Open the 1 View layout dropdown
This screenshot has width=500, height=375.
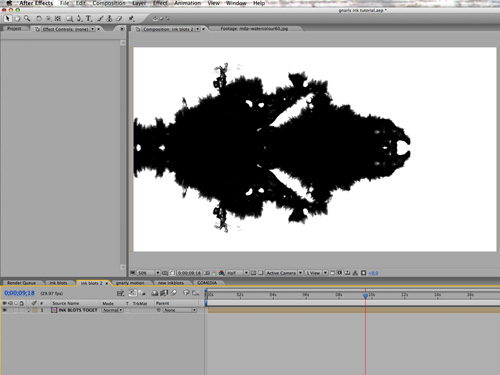click(316, 273)
